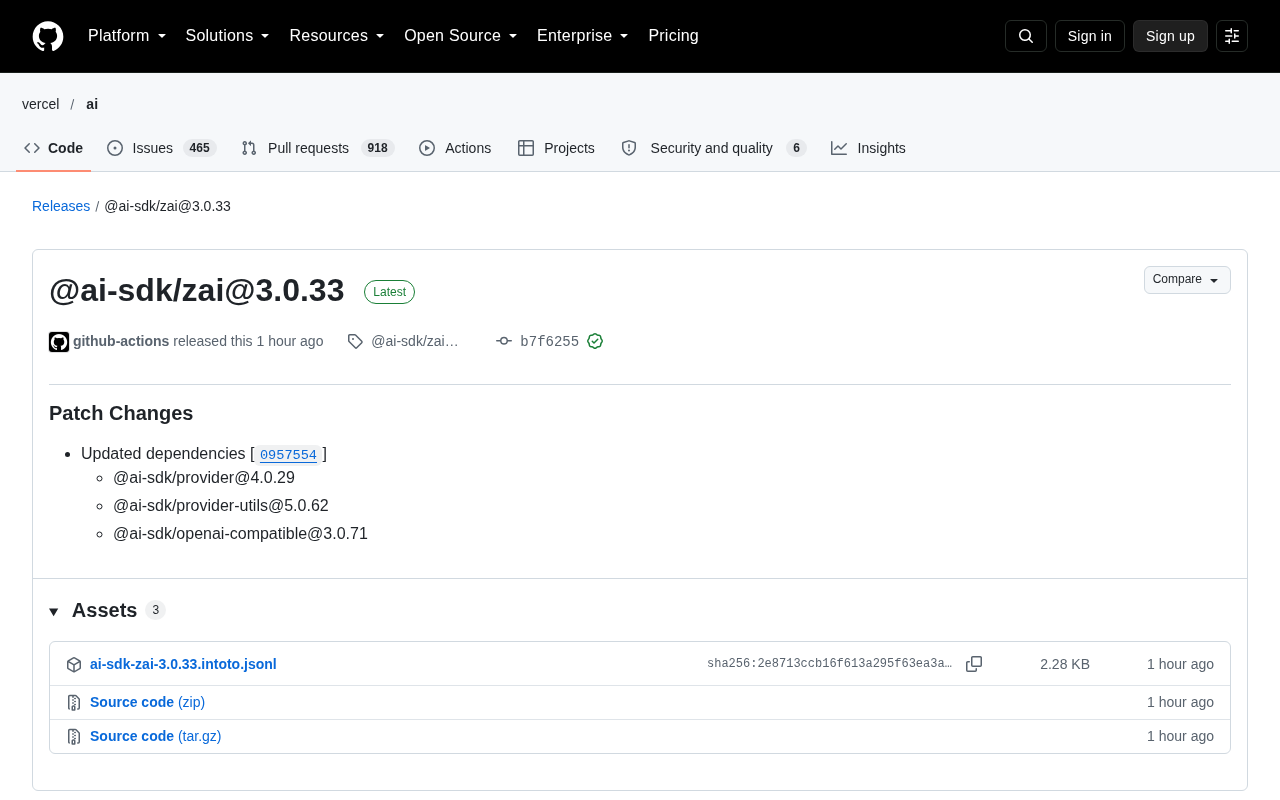This screenshot has height=800, width=1280.
Task: Click the archive icon for Source code (tar.gz)
Action: pos(74,737)
